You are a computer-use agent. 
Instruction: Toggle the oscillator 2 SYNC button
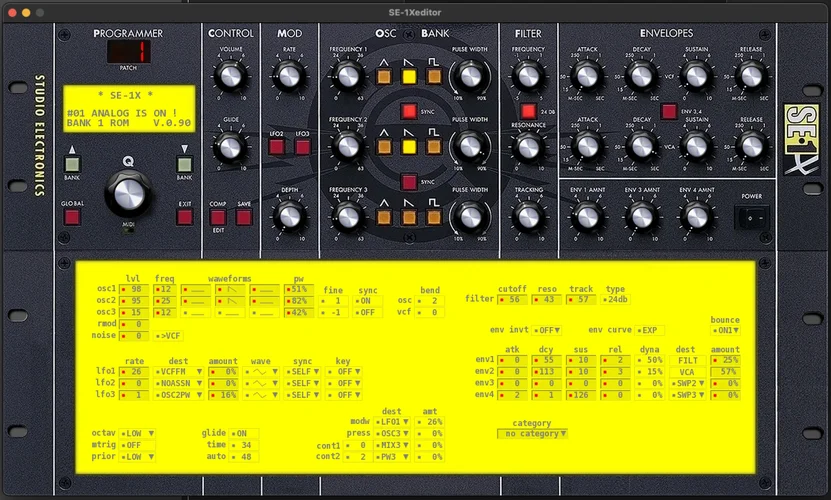coord(408,182)
